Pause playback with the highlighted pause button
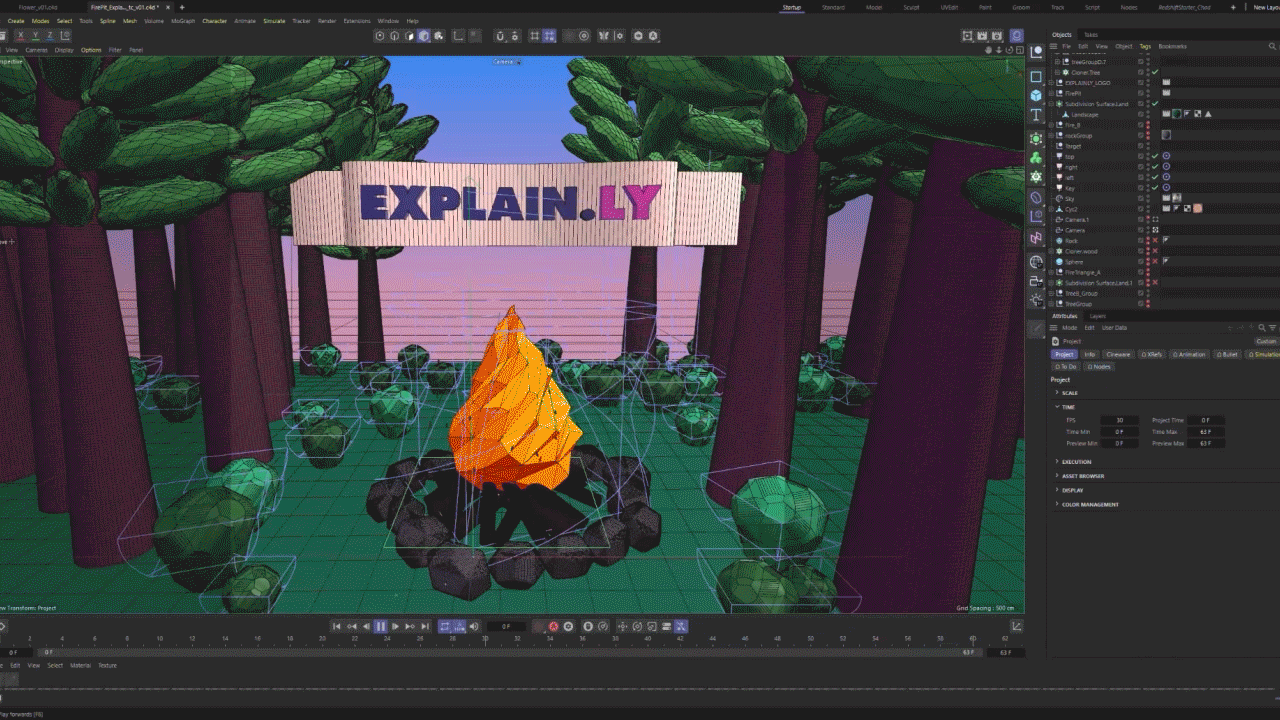The image size is (1280, 720). [381, 627]
